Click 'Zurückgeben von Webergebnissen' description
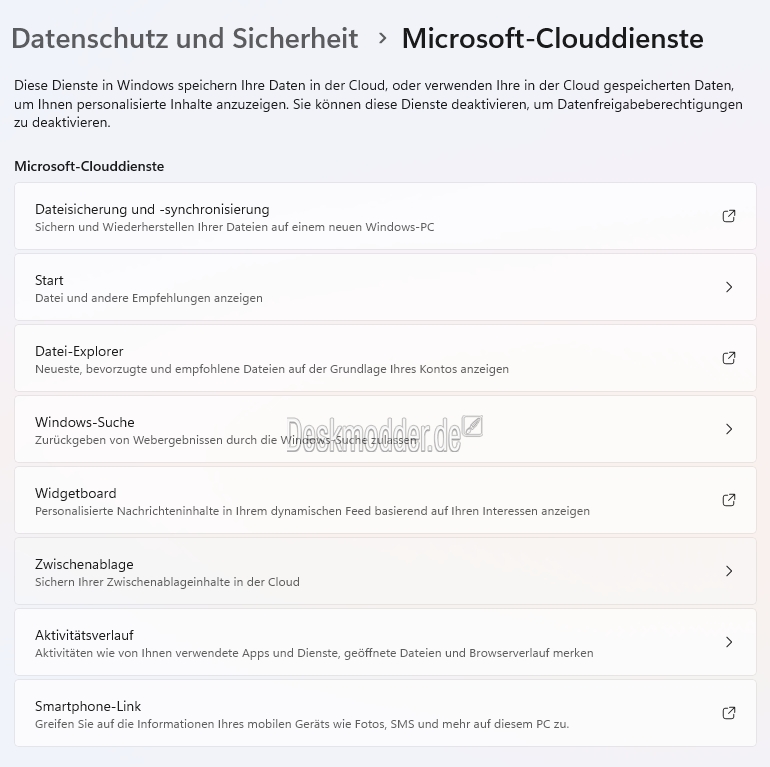Screen dimensions: 770x767 pyautogui.click(x=226, y=440)
